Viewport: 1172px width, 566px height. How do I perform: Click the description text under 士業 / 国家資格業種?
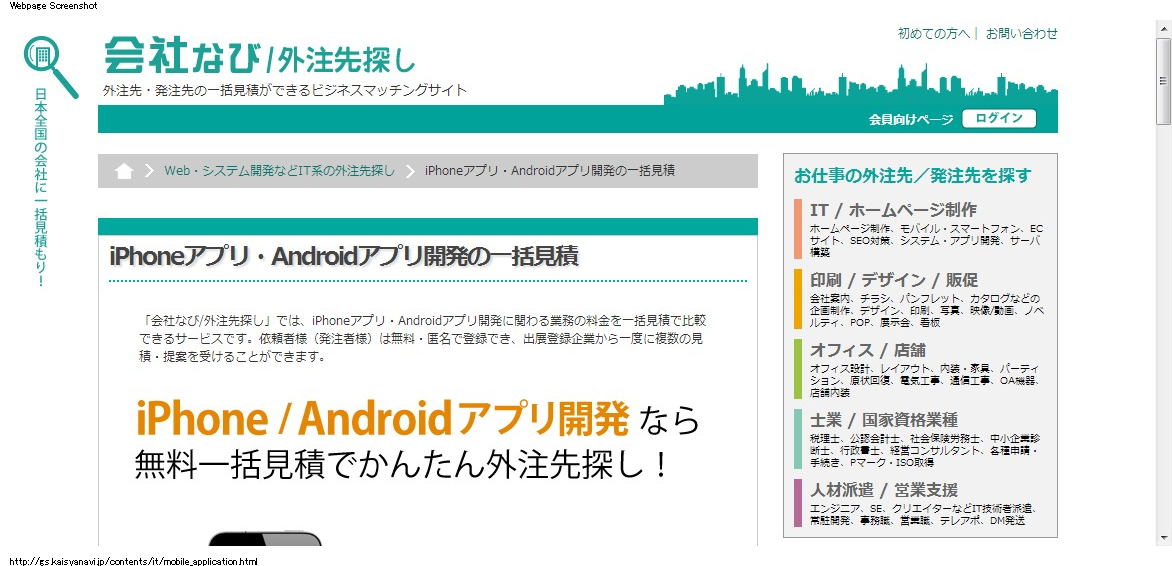click(x=925, y=450)
